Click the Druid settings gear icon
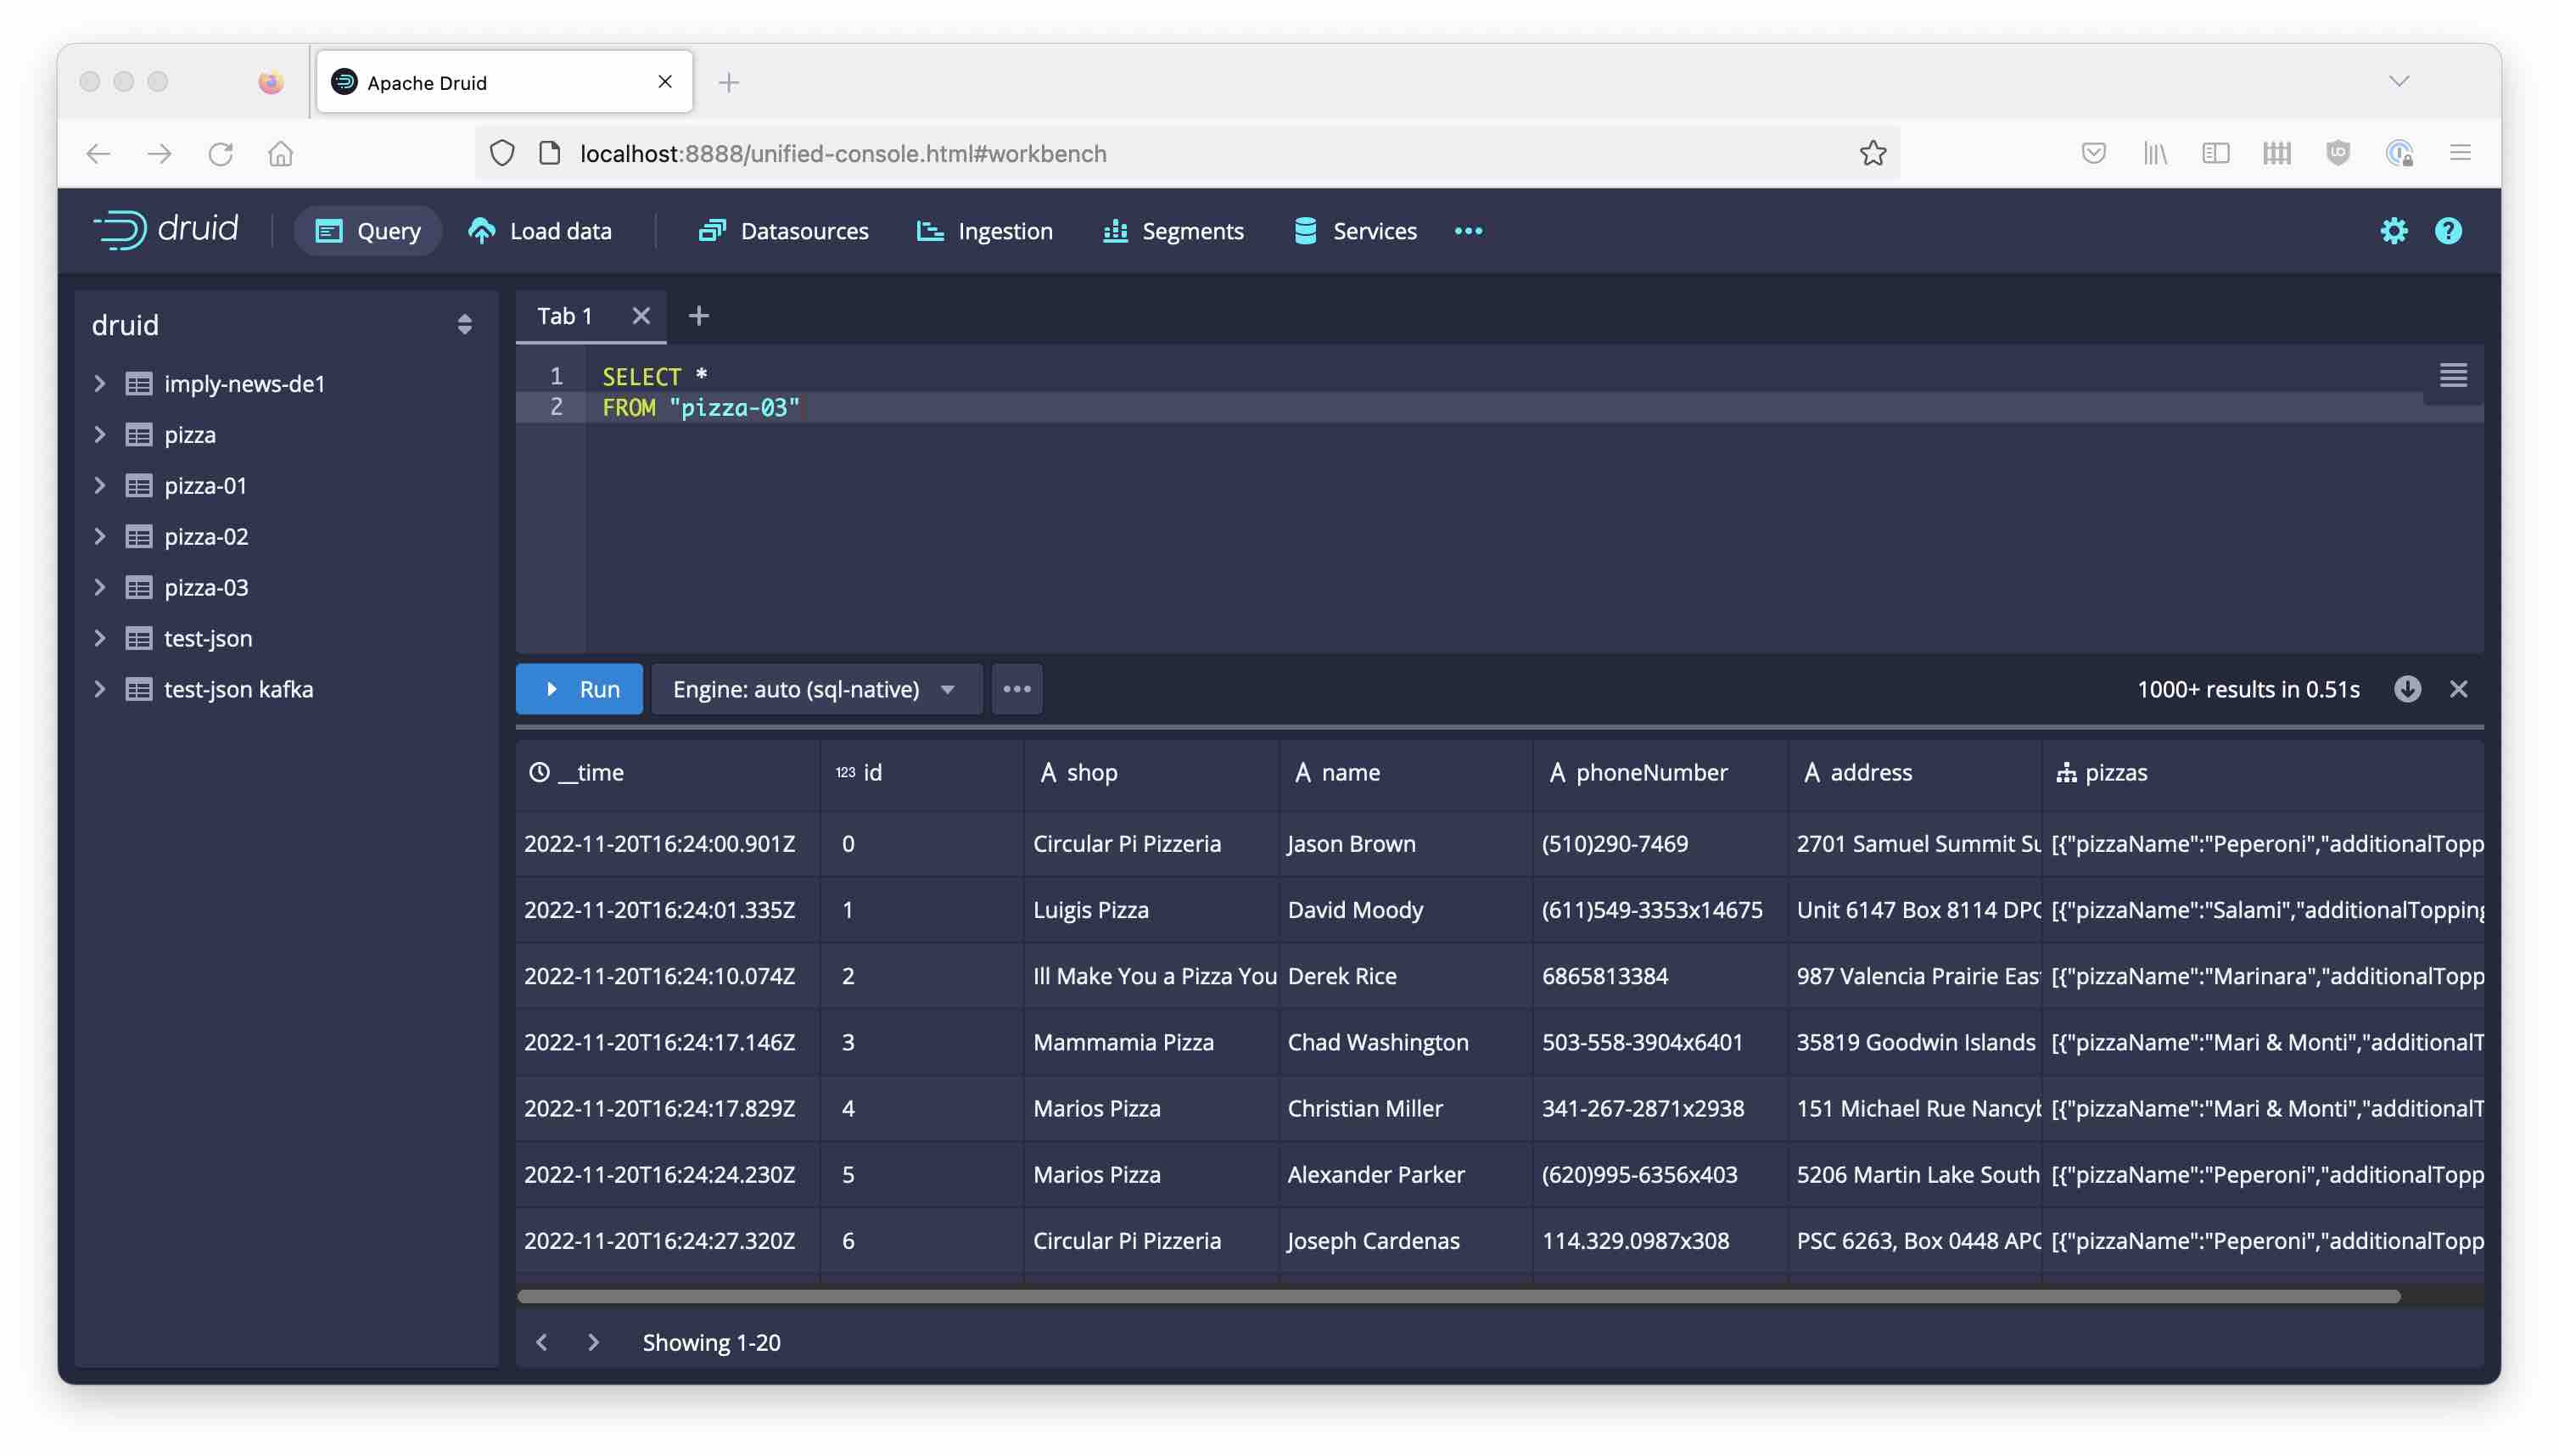This screenshot has height=1456, width=2559. coord(2393,231)
